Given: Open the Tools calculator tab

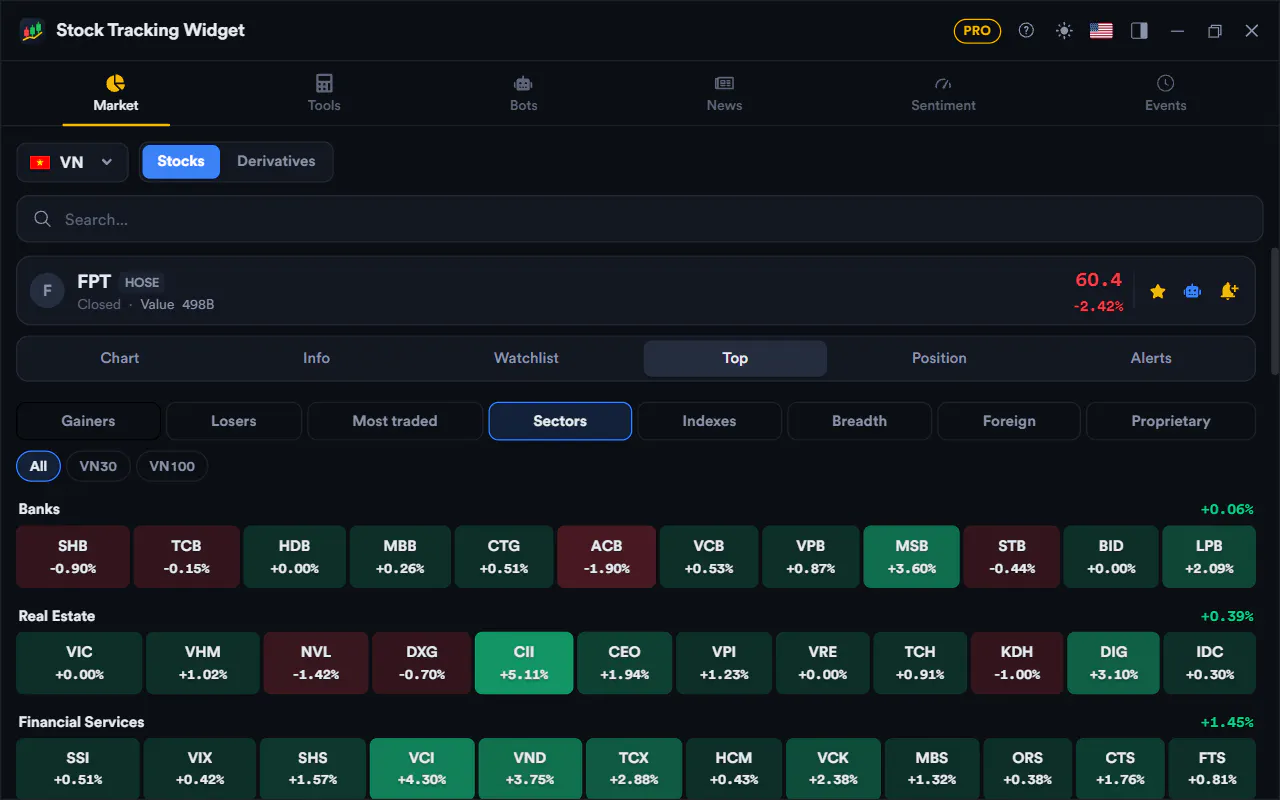Looking at the screenshot, I should point(324,93).
